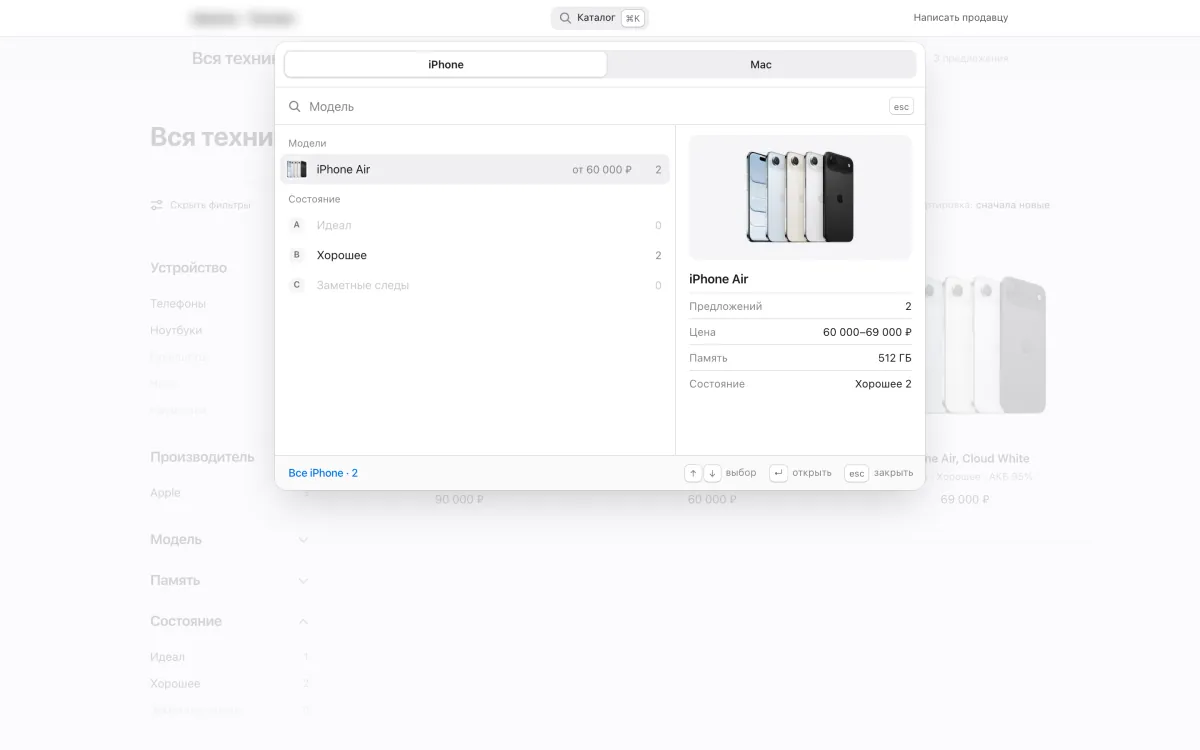The width and height of the screenshot is (1200, 750).
Task: Open sort option сначала новые
Action: (x=1012, y=205)
